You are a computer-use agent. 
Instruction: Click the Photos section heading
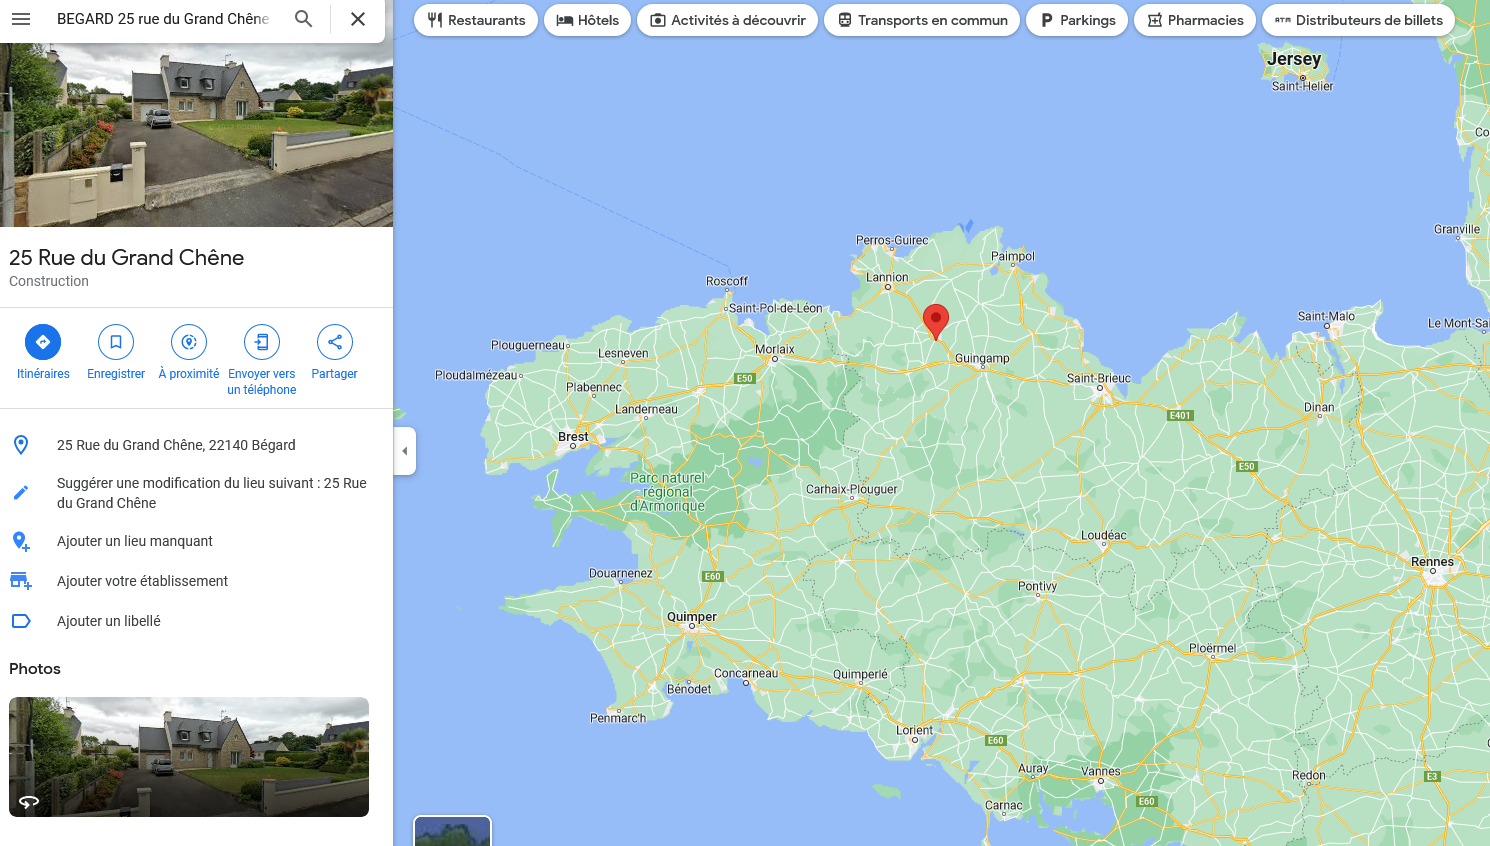pyautogui.click(x=35, y=669)
